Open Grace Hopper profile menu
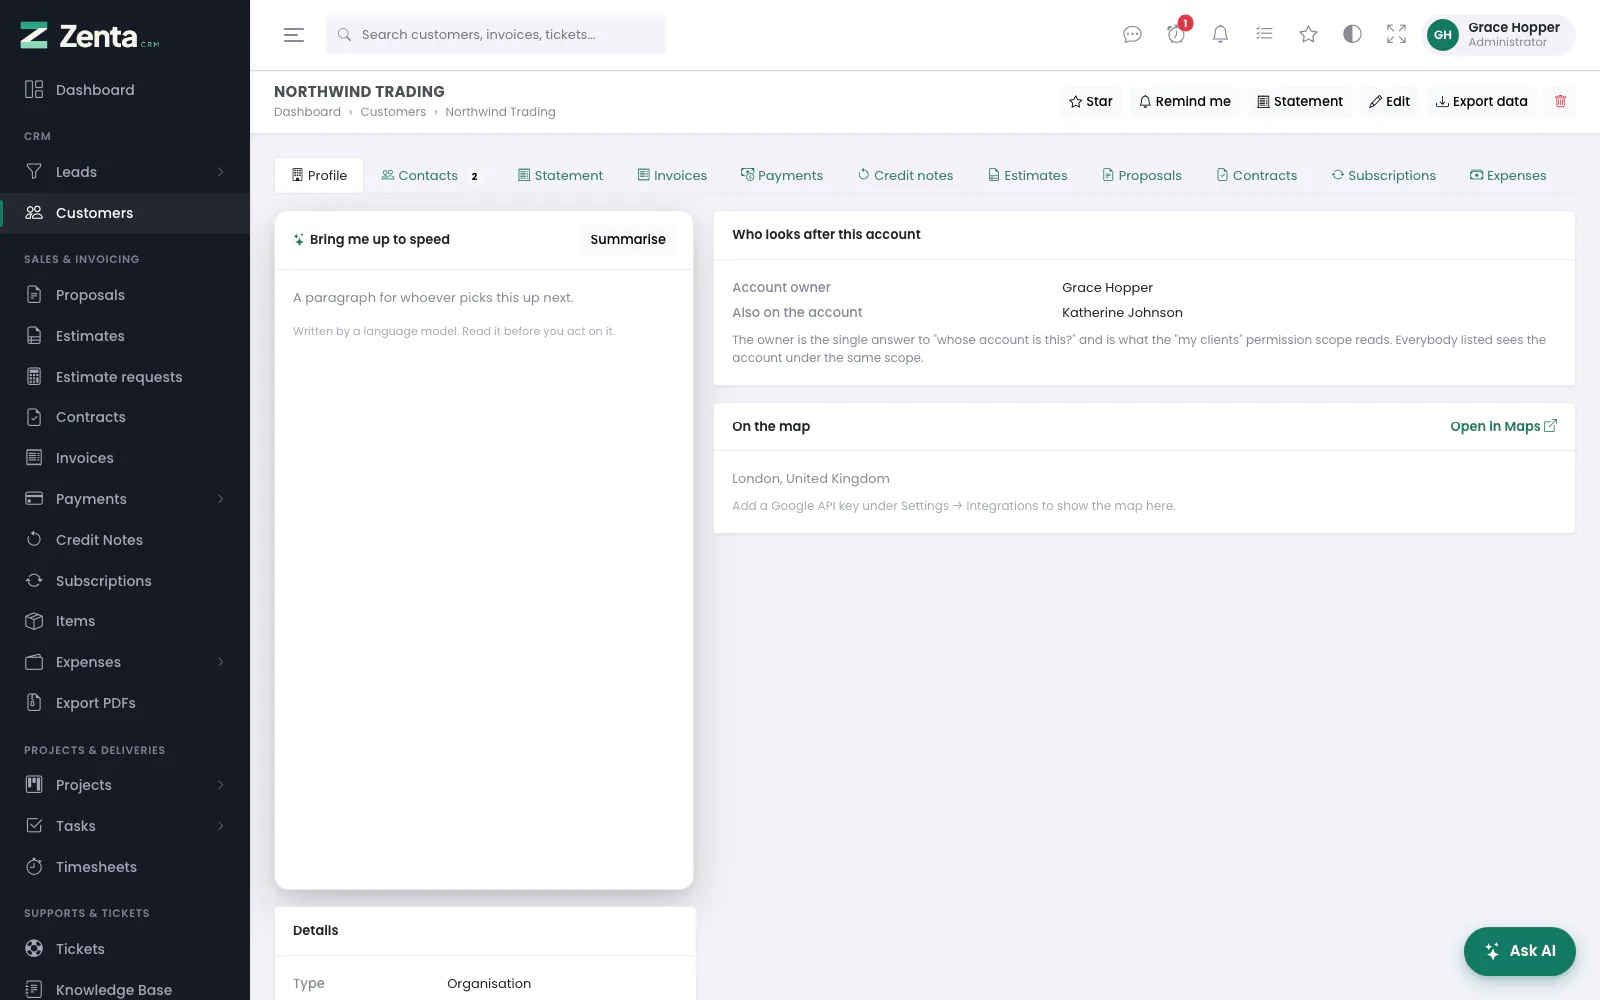Screen dimensions: 1600x1000 tap(1498, 35)
